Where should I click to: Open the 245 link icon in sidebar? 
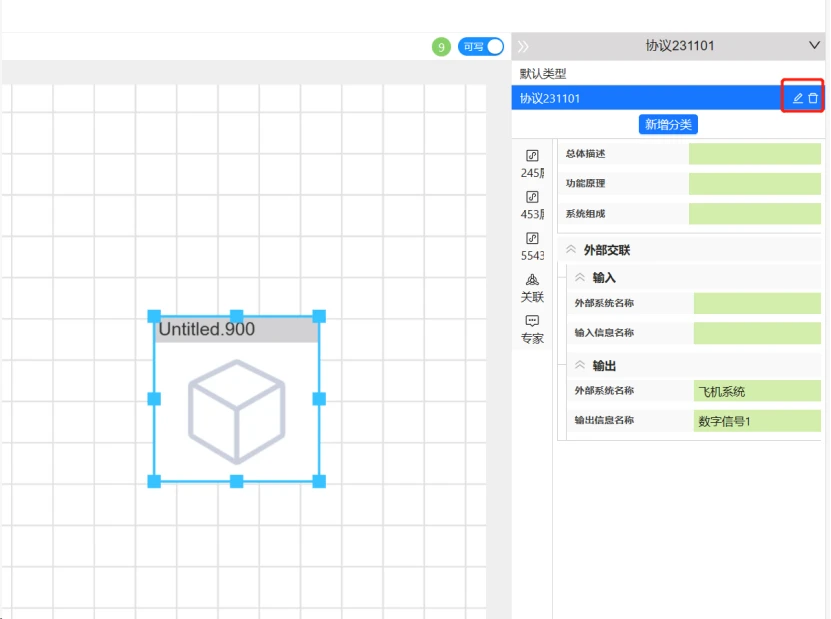pos(532,155)
